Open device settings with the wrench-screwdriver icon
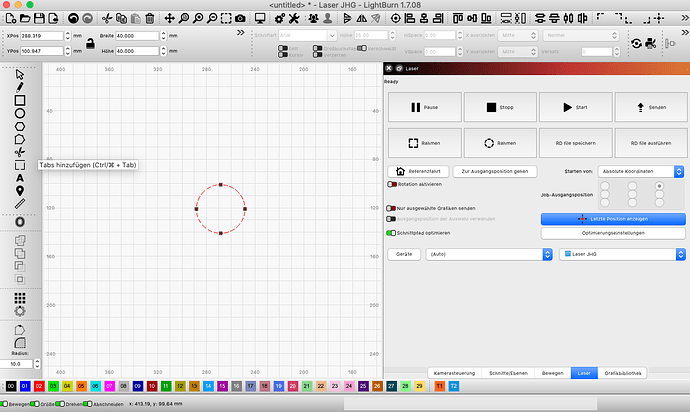 pos(294,18)
